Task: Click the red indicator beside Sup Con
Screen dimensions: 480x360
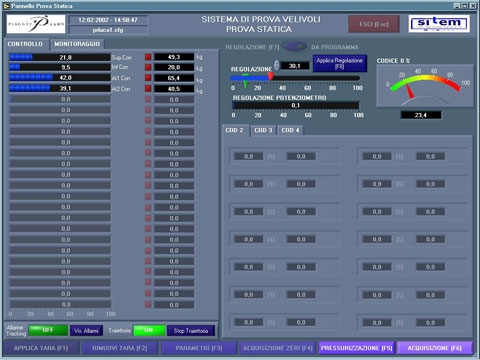Action: point(148,57)
